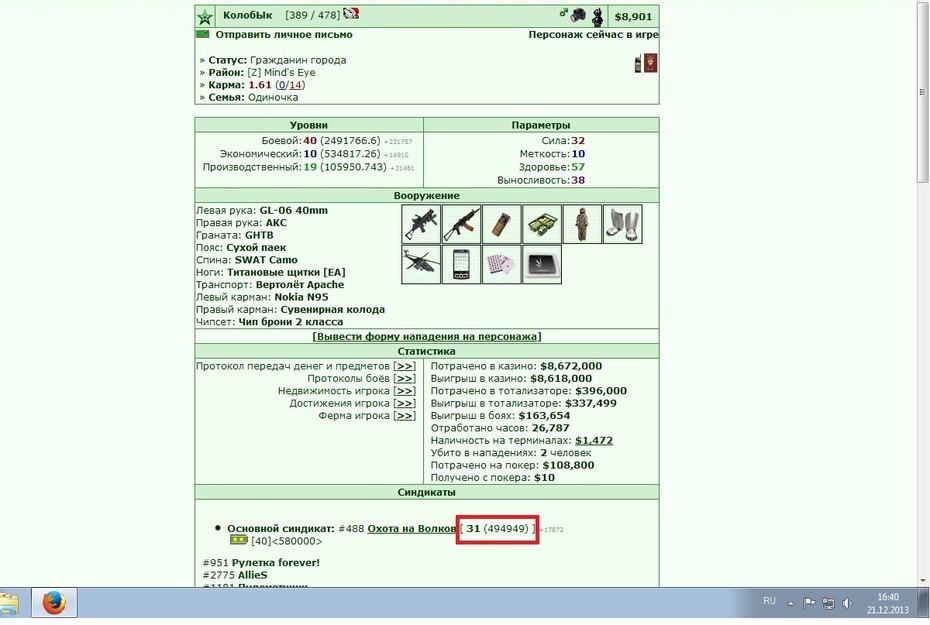
Task: Click the combat level value 40
Action: pyautogui.click(x=310, y=141)
